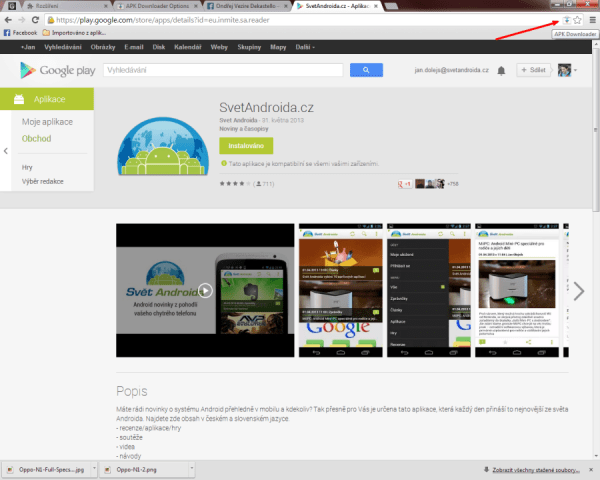This screenshot has height=480, width=600.
Task: Open Vyhledávání in the Google bar
Action: pyautogui.click(x=63, y=47)
